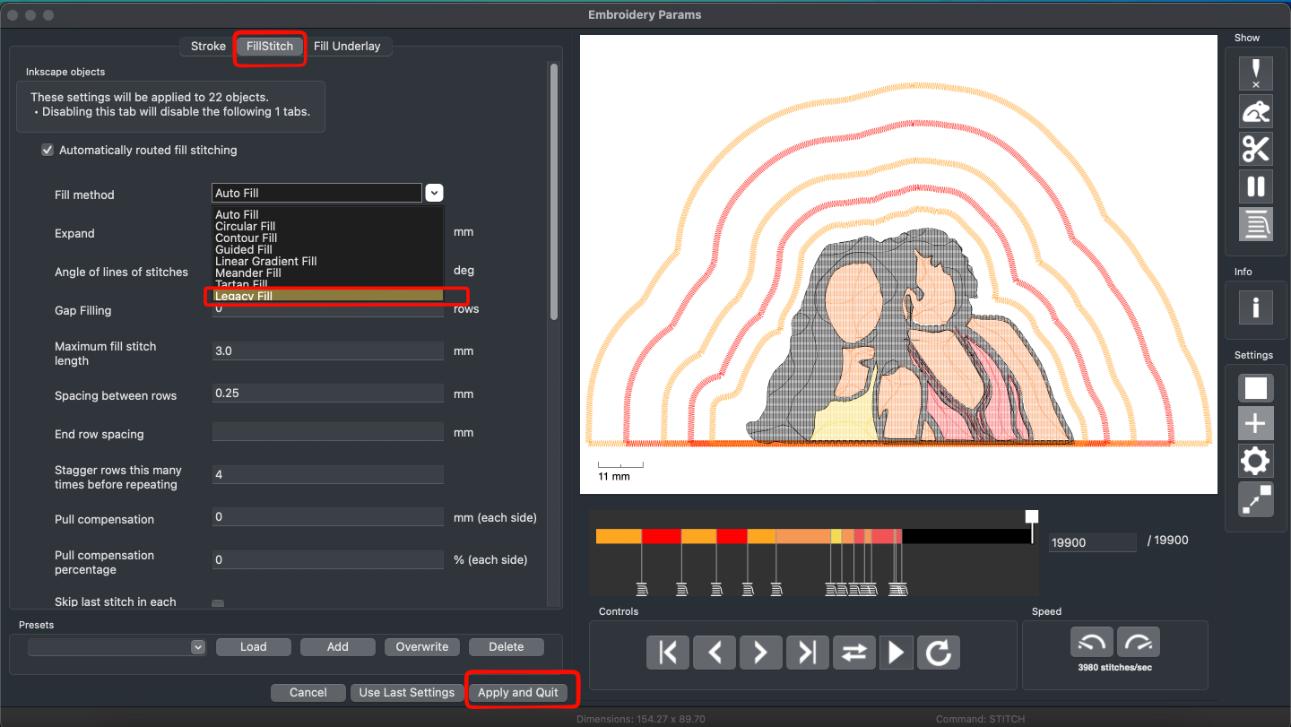Click the speed up stitches icon
Viewport: 1291px width, 727px height.
coord(1138,642)
